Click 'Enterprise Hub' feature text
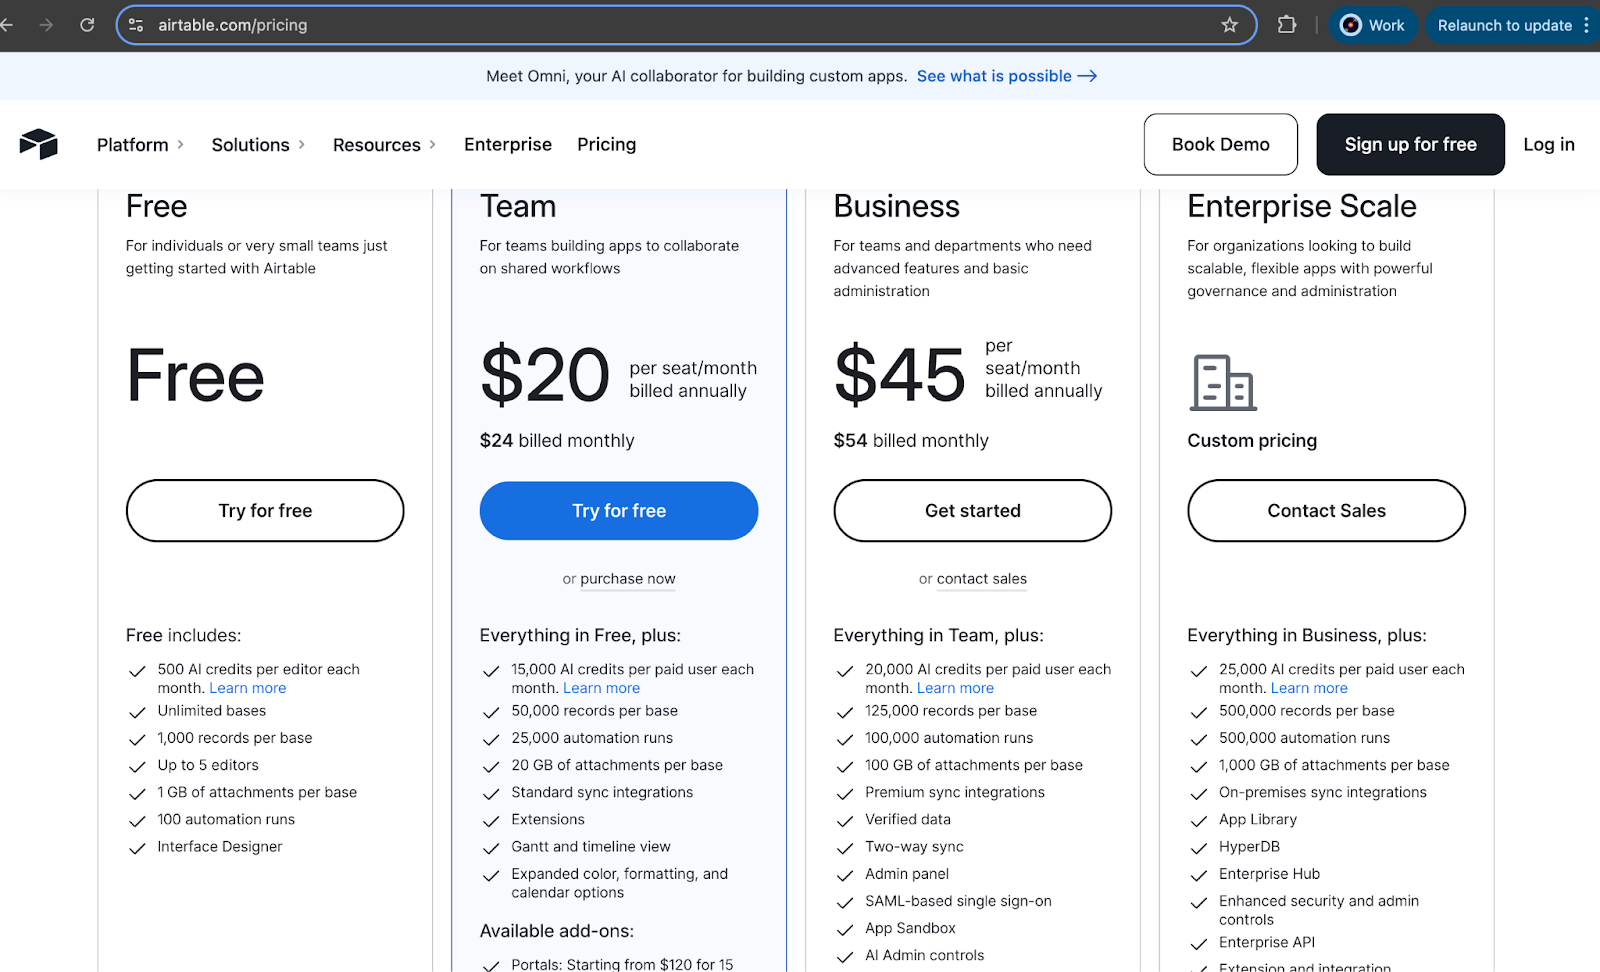The image size is (1600, 972). 1269,874
